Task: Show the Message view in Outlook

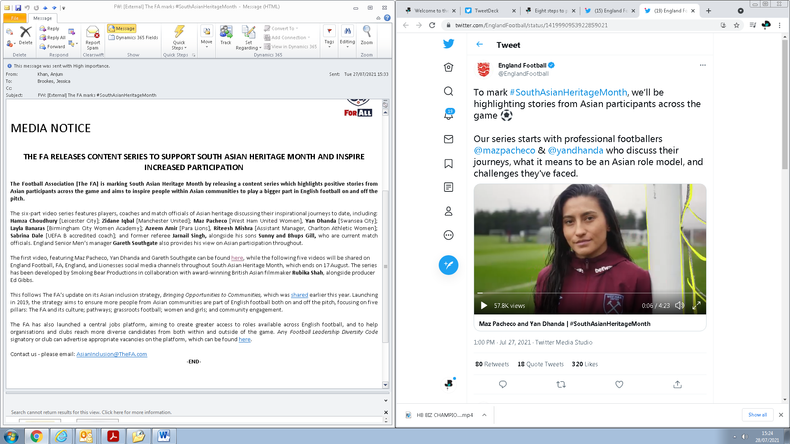Action: (121, 29)
